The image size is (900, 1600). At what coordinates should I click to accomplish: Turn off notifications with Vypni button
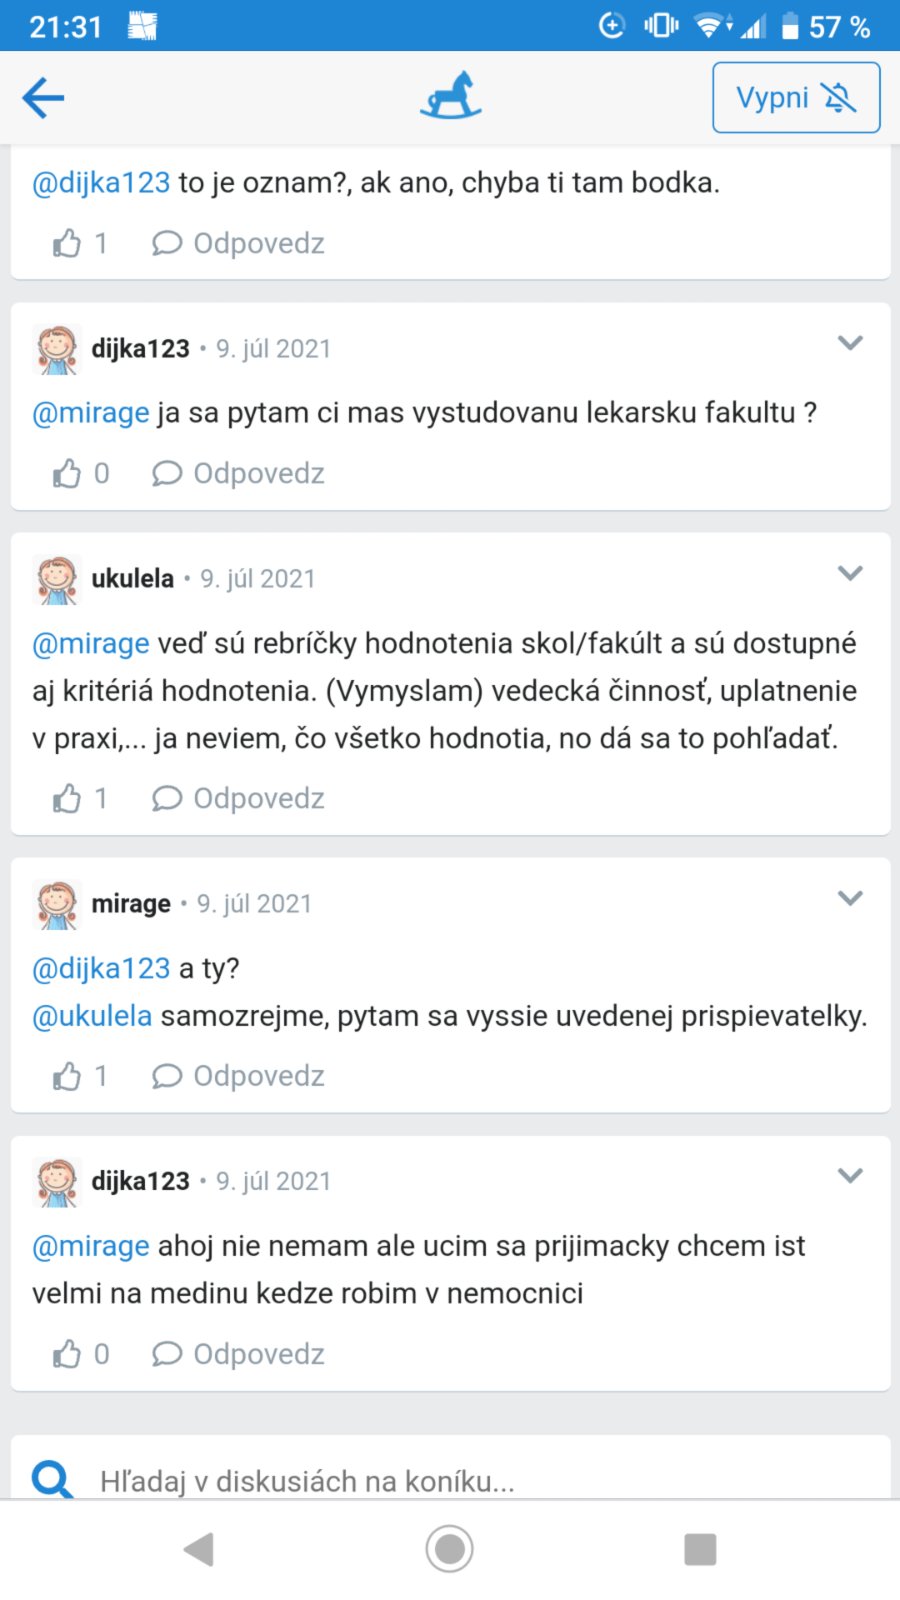(796, 98)
